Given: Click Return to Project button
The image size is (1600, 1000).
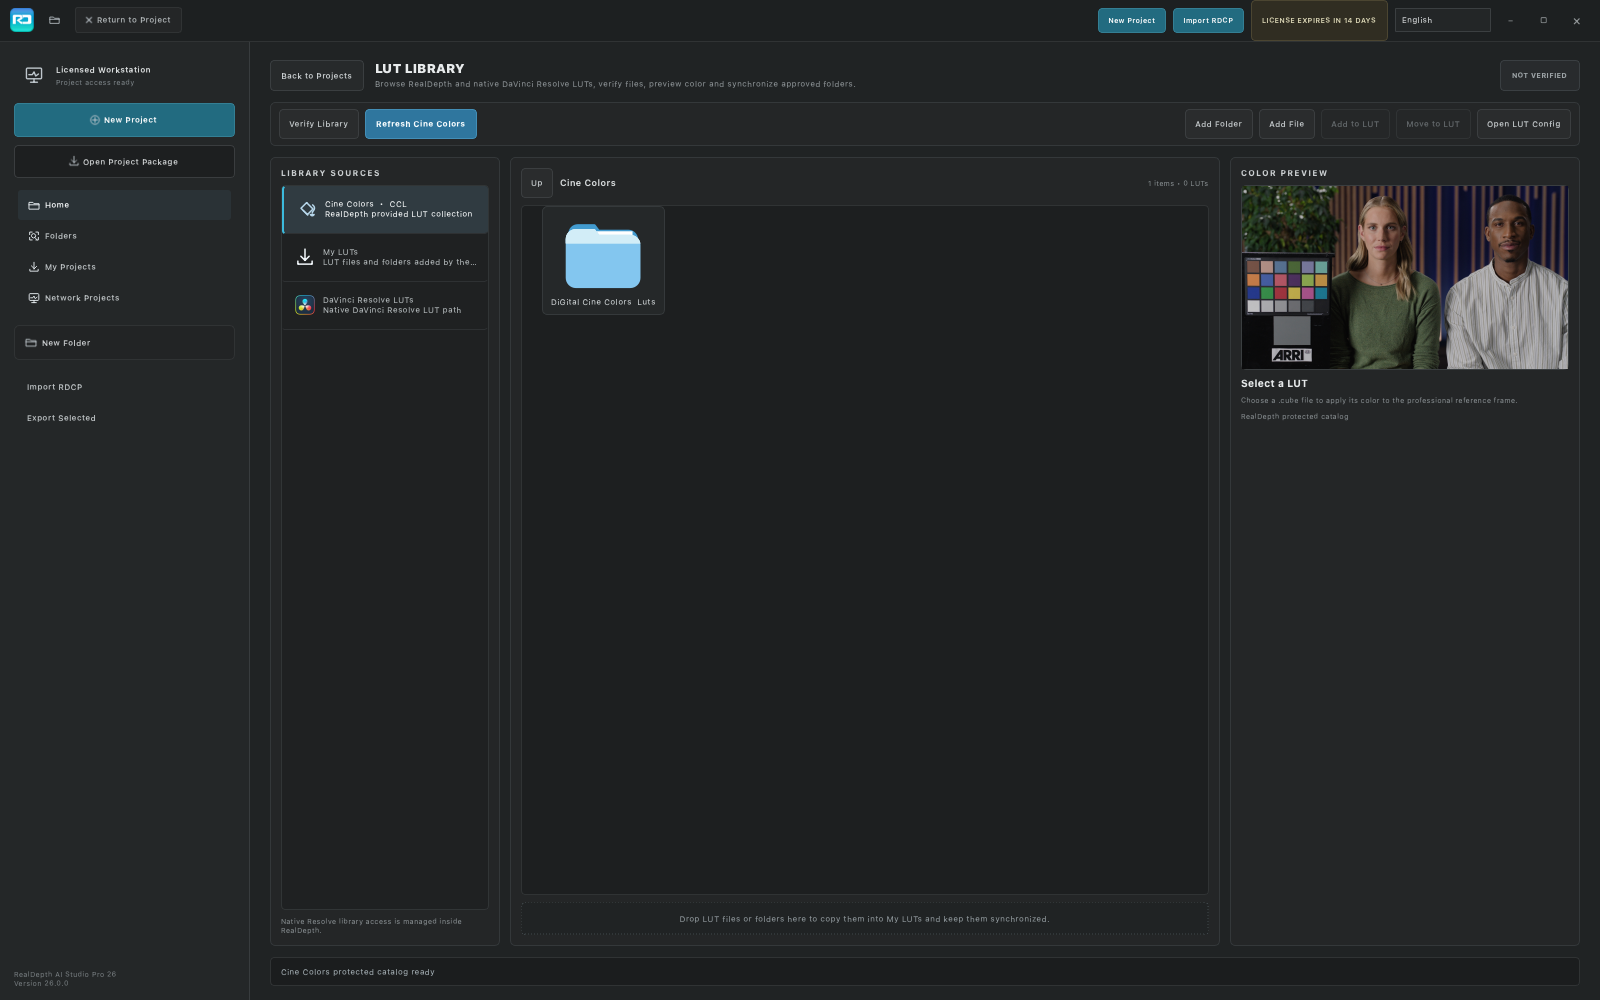Looking at the screenshot, I should click(128, 20).
